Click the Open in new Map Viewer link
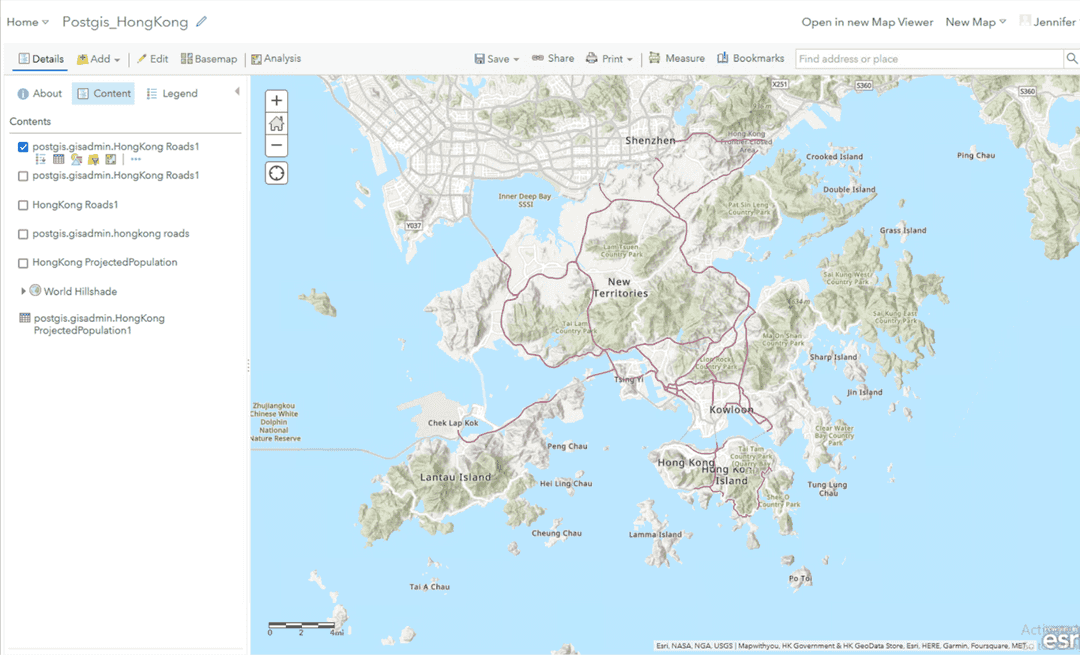The height and width of the screenshot is (658, 1080). point(867,21)
